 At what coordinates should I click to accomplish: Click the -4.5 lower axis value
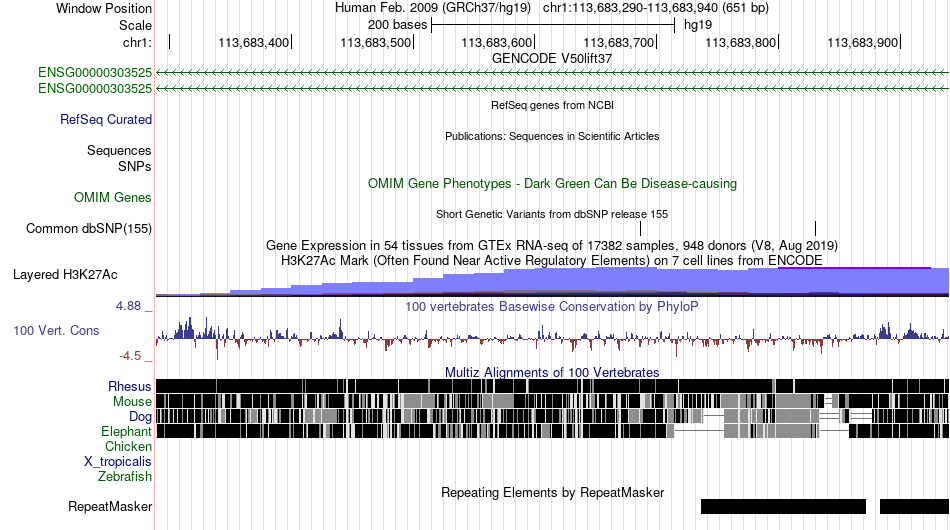pos(130,356)
